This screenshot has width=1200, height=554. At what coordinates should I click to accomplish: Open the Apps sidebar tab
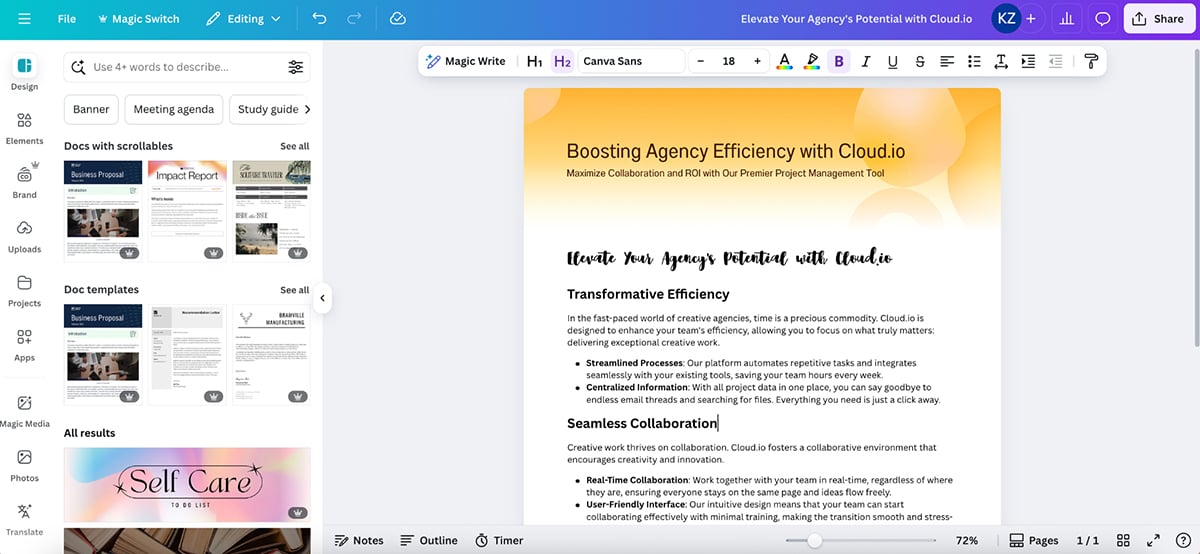[24, 344]
